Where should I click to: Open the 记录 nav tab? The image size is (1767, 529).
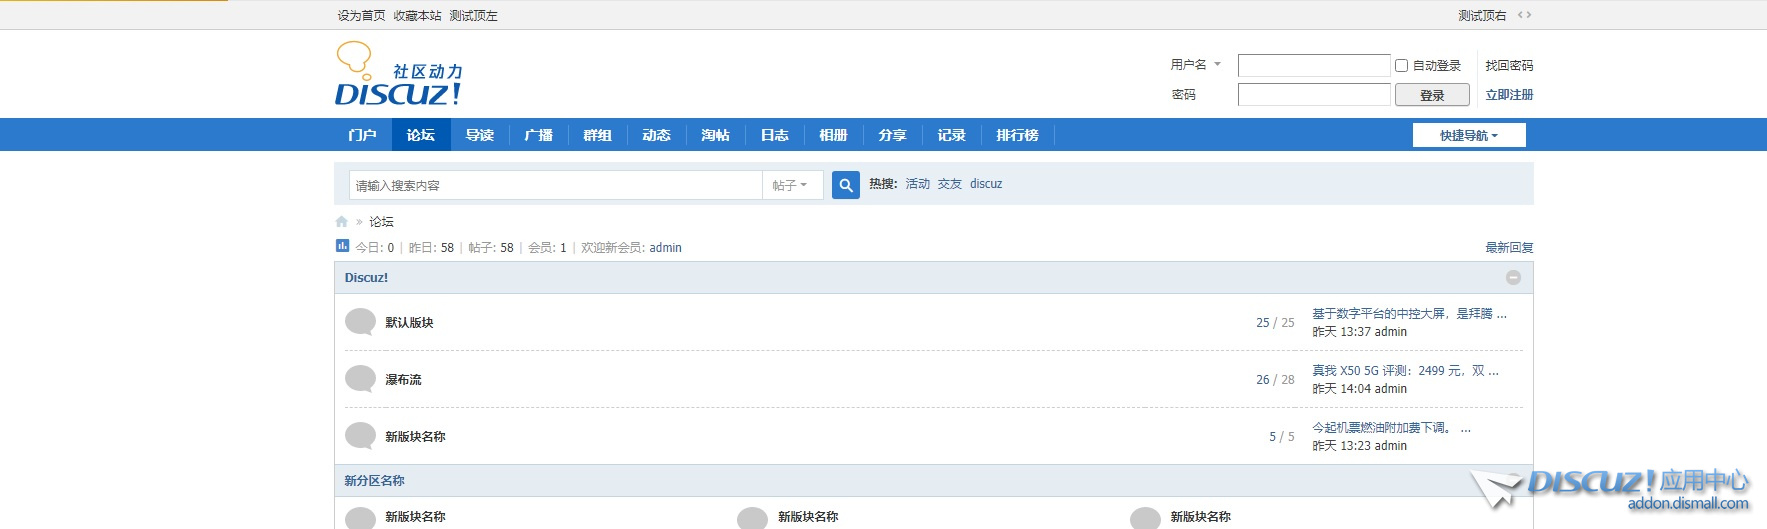(952, 135)
